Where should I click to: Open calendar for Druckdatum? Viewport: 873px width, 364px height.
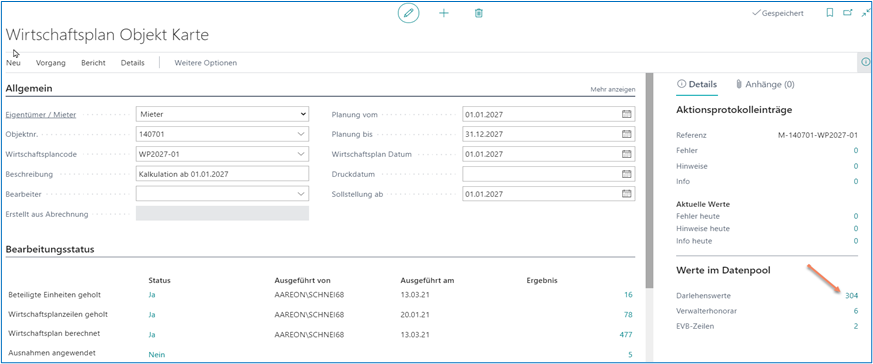[x=626, y=174]
